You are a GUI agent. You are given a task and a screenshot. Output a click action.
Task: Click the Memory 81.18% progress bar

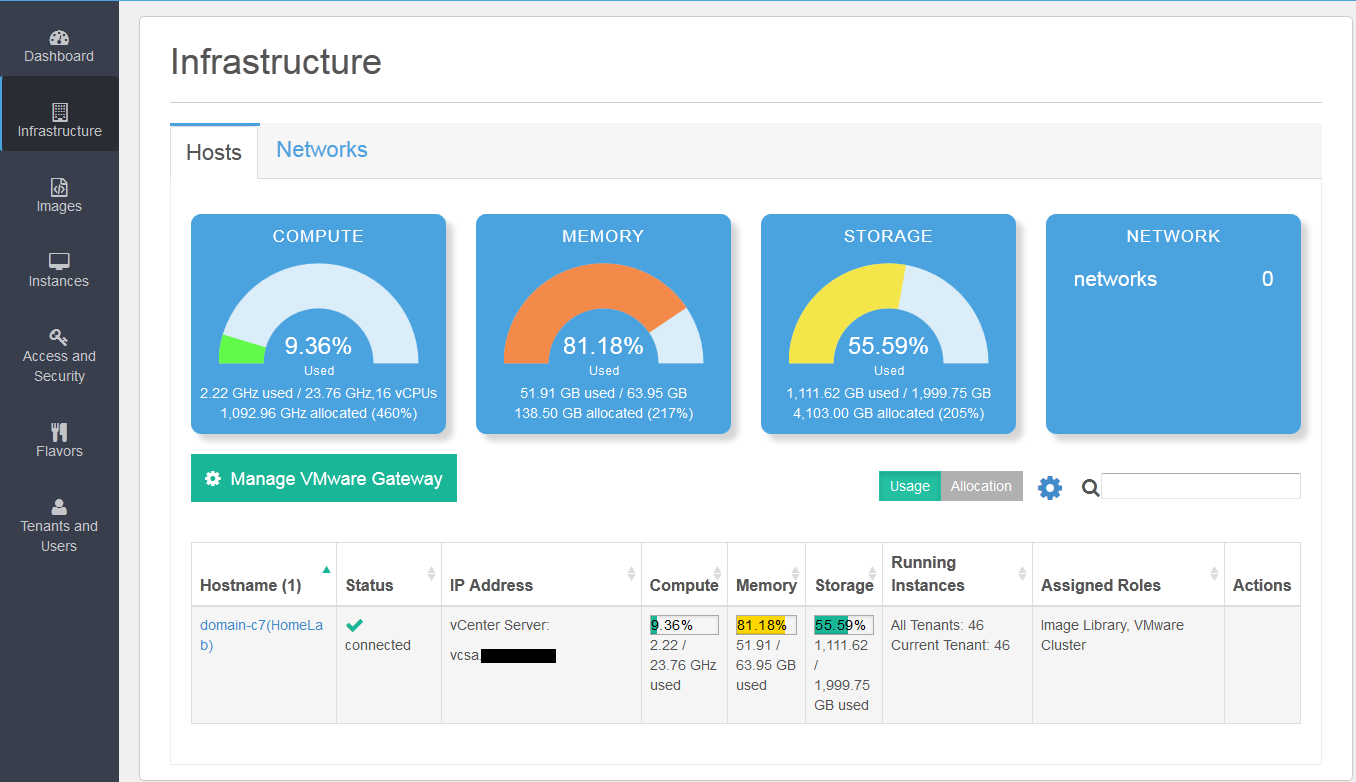pos(766,625)
